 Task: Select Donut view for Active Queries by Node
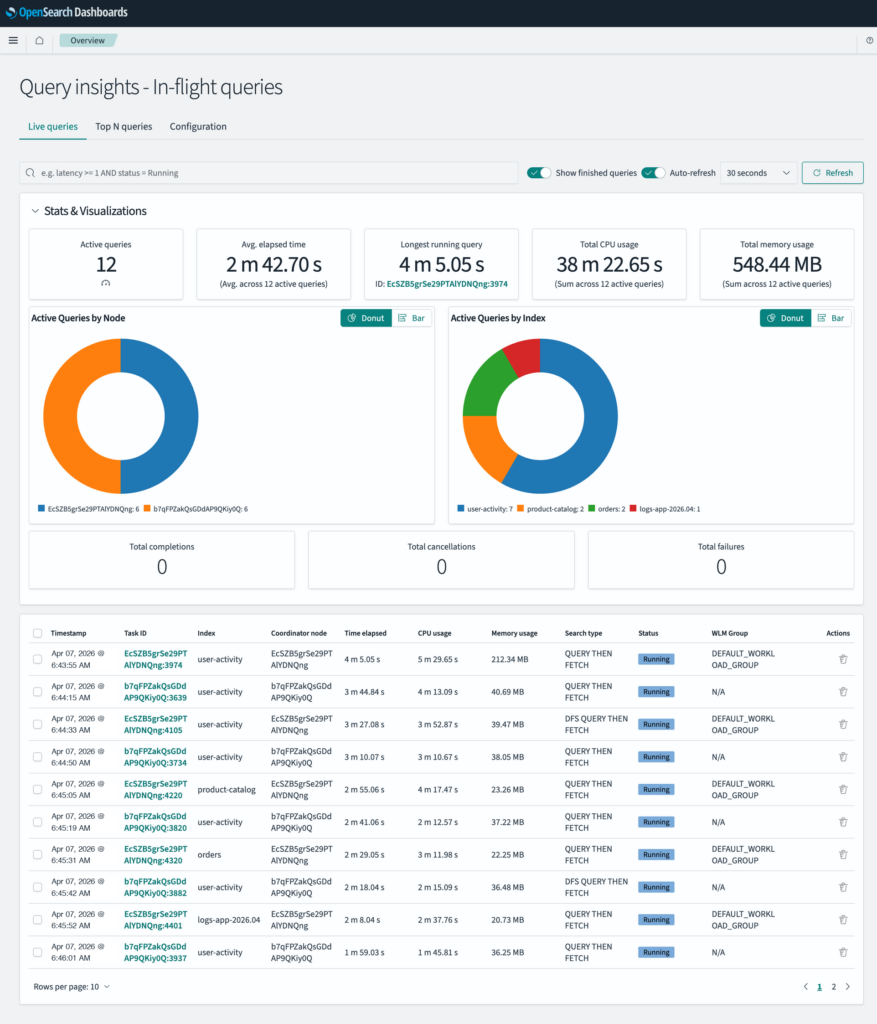click(x=366, y=318)
